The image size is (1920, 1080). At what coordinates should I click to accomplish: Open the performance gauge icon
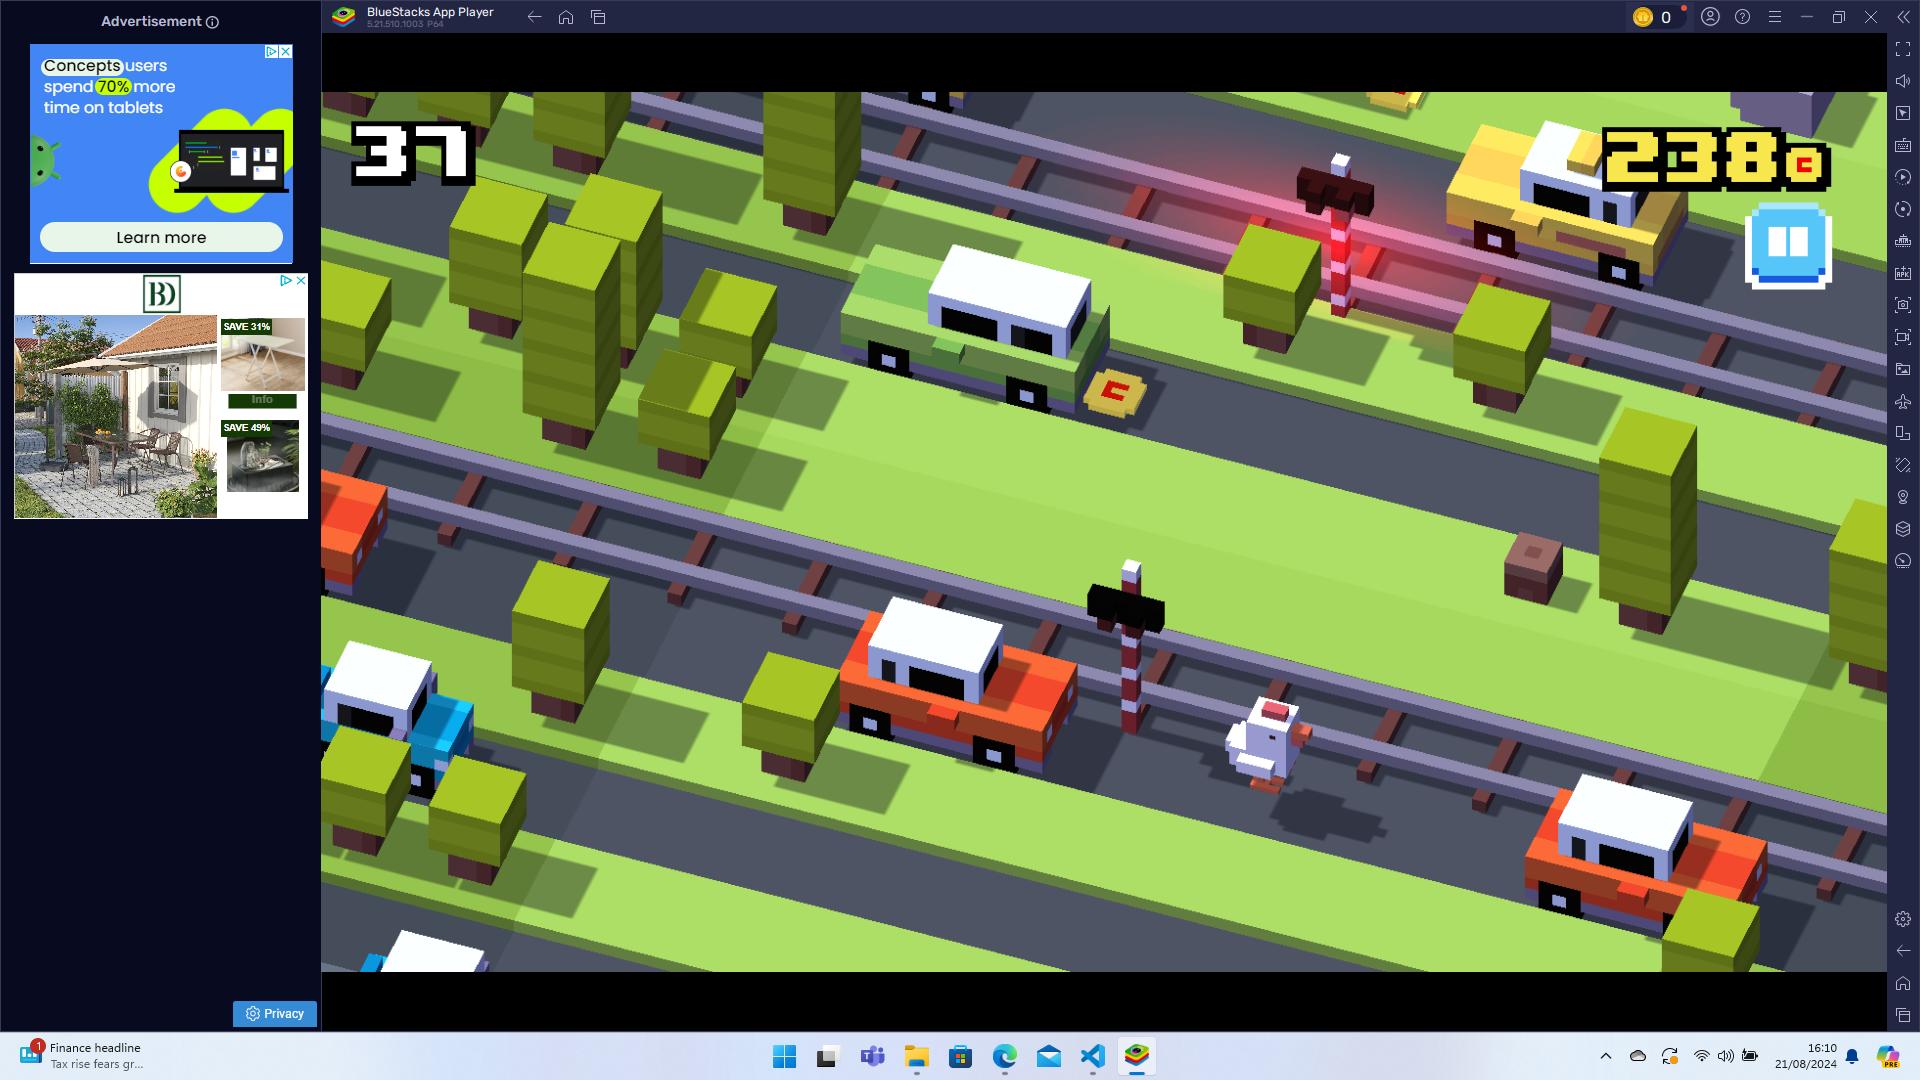click(1903, 561)
